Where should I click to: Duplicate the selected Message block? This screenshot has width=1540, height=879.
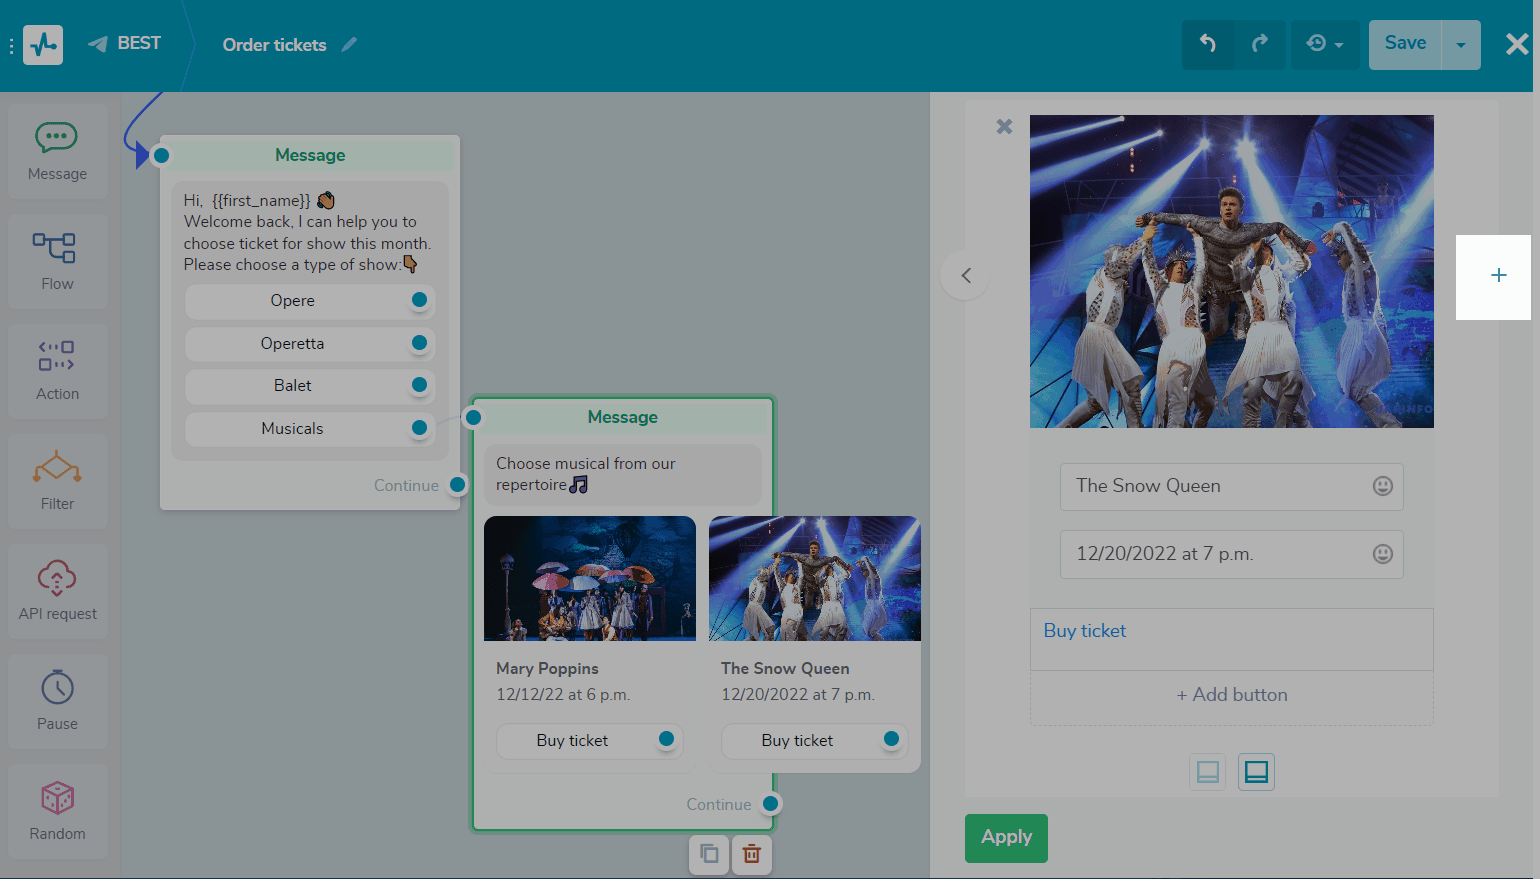[x=709, y=854]
